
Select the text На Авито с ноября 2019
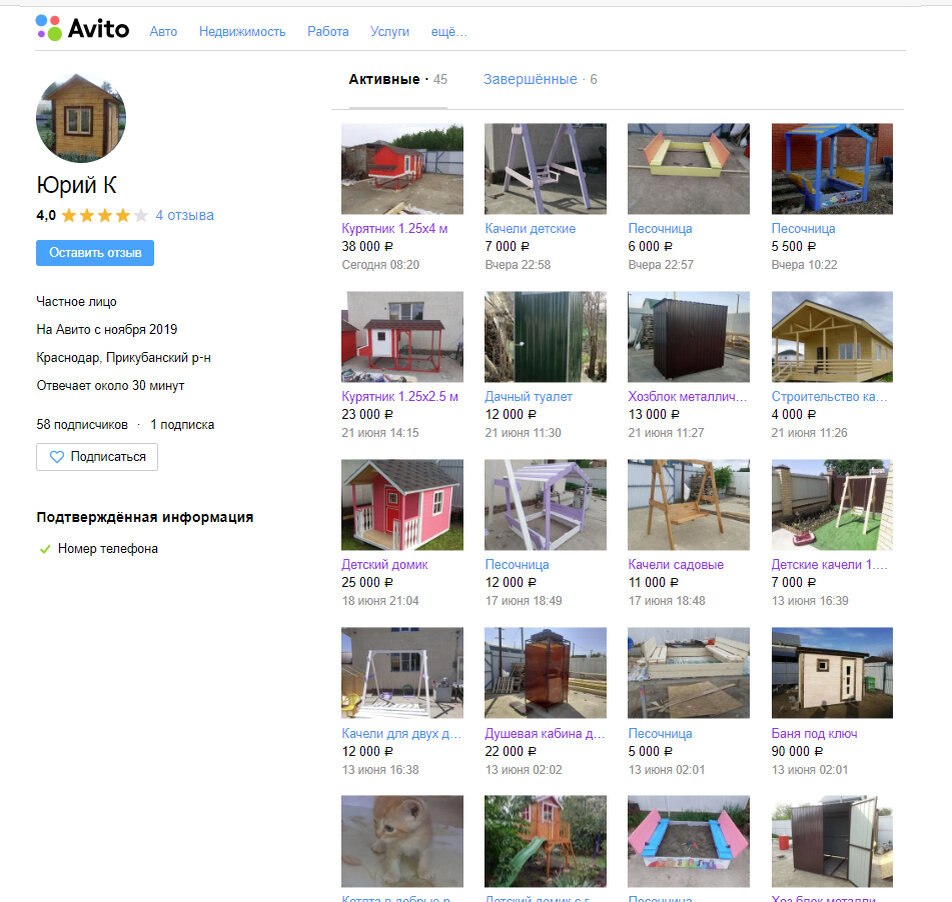click(x=107, y=330)
